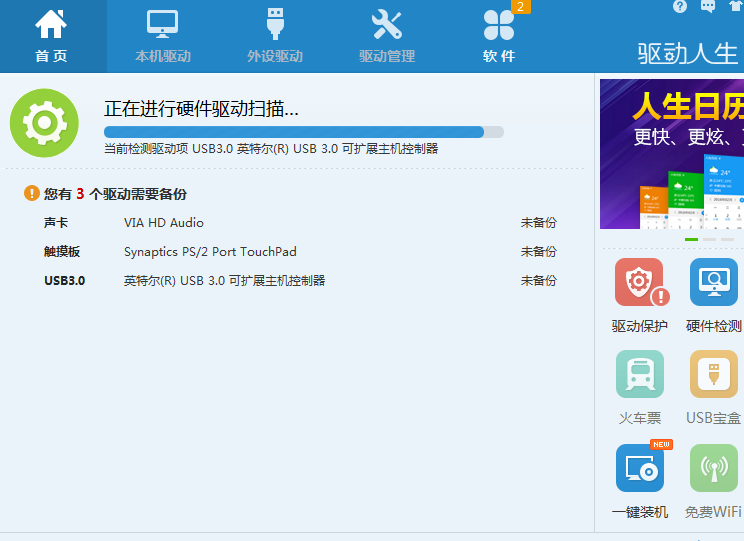The width and height of the screenshot is (744, 541).
Task: Open the 首页 home tab
Action: pos(51,36)
